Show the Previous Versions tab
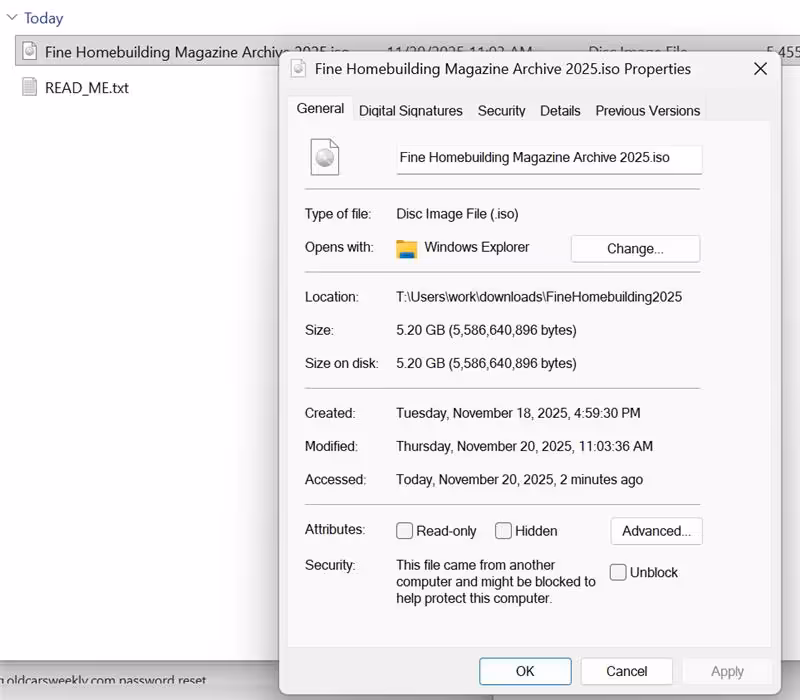Screen dimensions: 800x700 click(x=648, y=111)
